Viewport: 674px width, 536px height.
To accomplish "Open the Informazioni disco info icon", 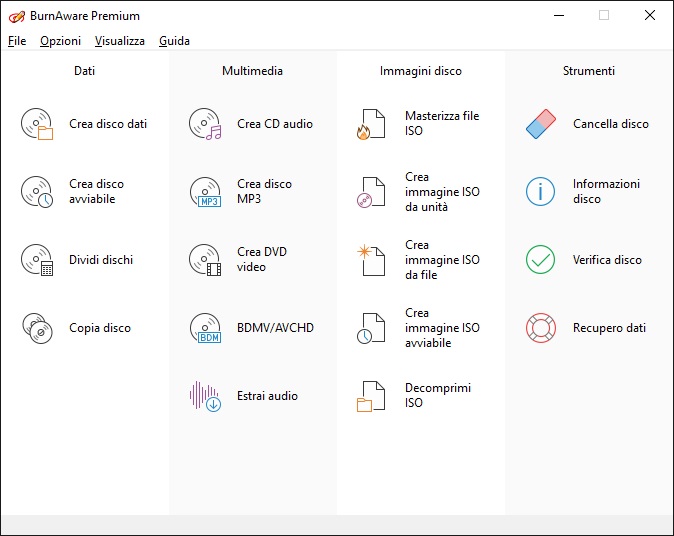I will (540, 191).
